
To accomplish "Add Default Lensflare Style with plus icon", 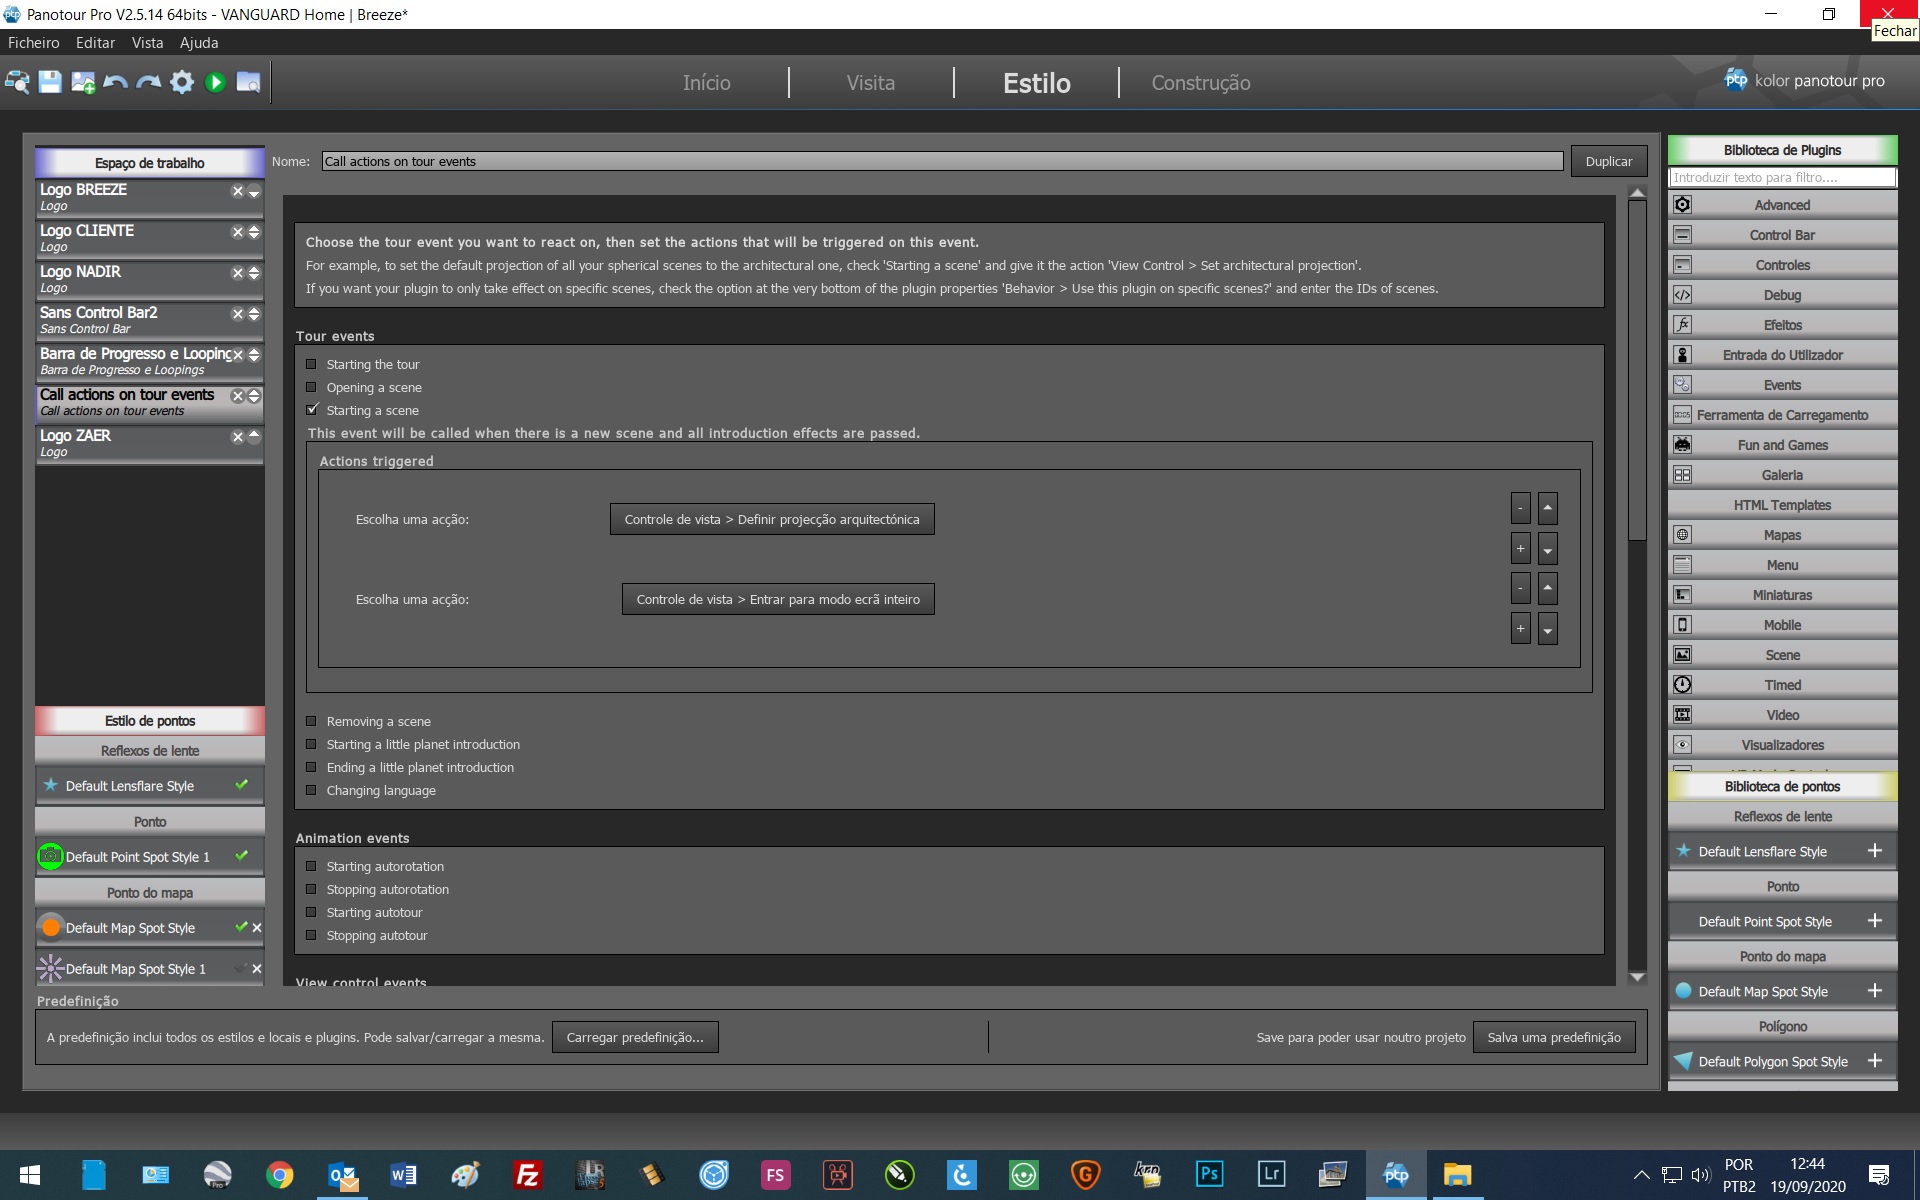I will pyautogui.click(x=1875, y=851).
